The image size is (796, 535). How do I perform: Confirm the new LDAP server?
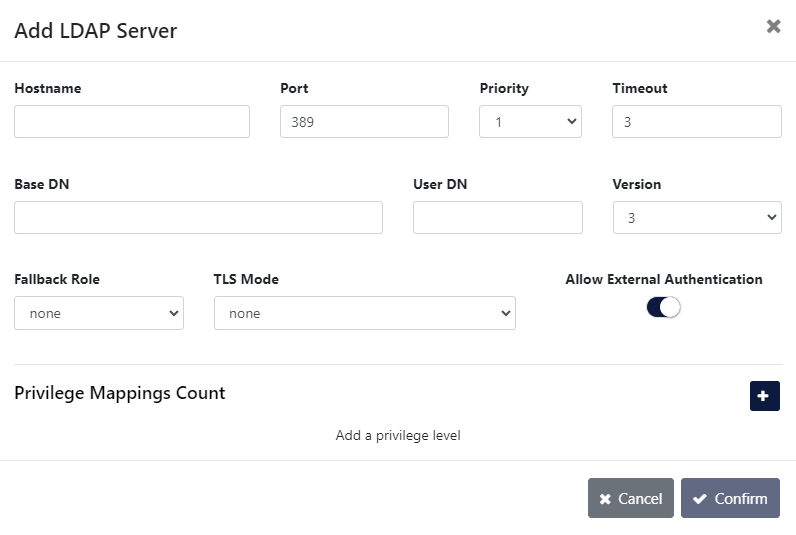pos(730,498)
